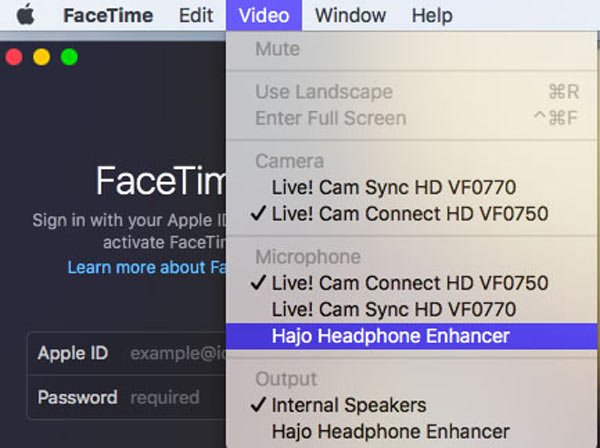Viewport: 600px width, 448px height.
Task: Close the open Video menu
Action: coord(264,15)
